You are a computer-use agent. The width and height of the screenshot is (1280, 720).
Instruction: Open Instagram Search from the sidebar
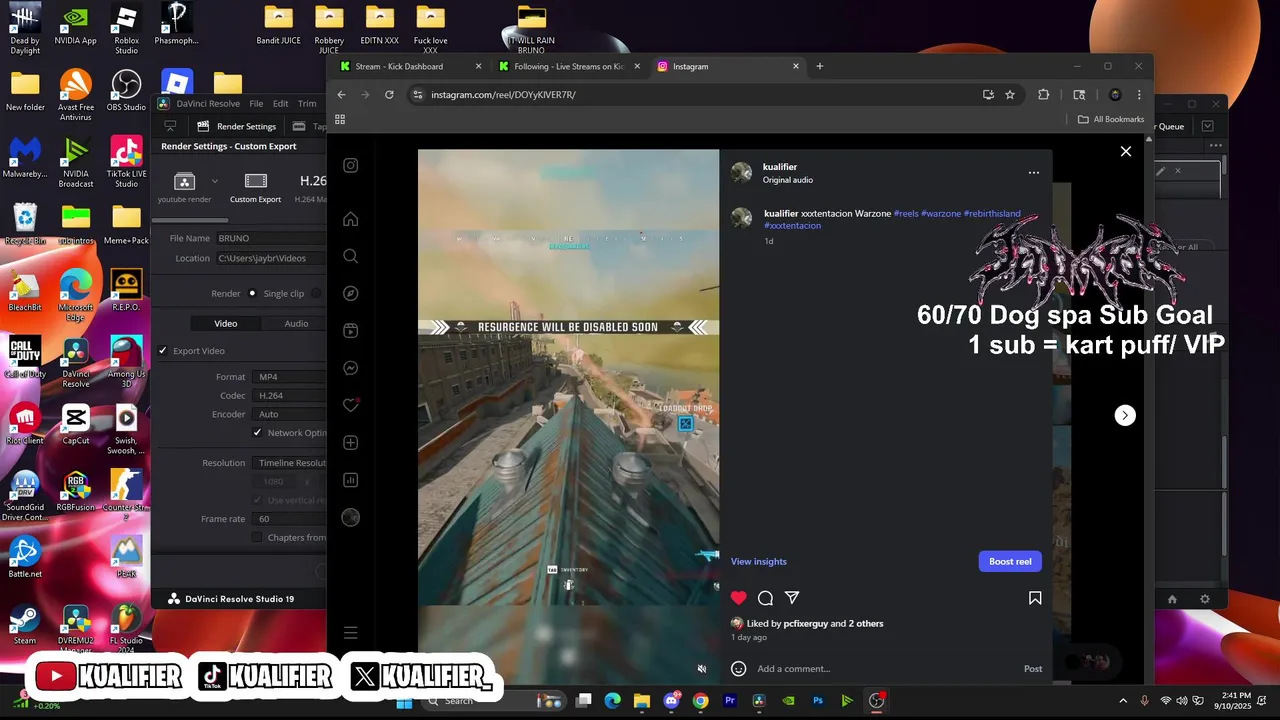tap(350, 256)
